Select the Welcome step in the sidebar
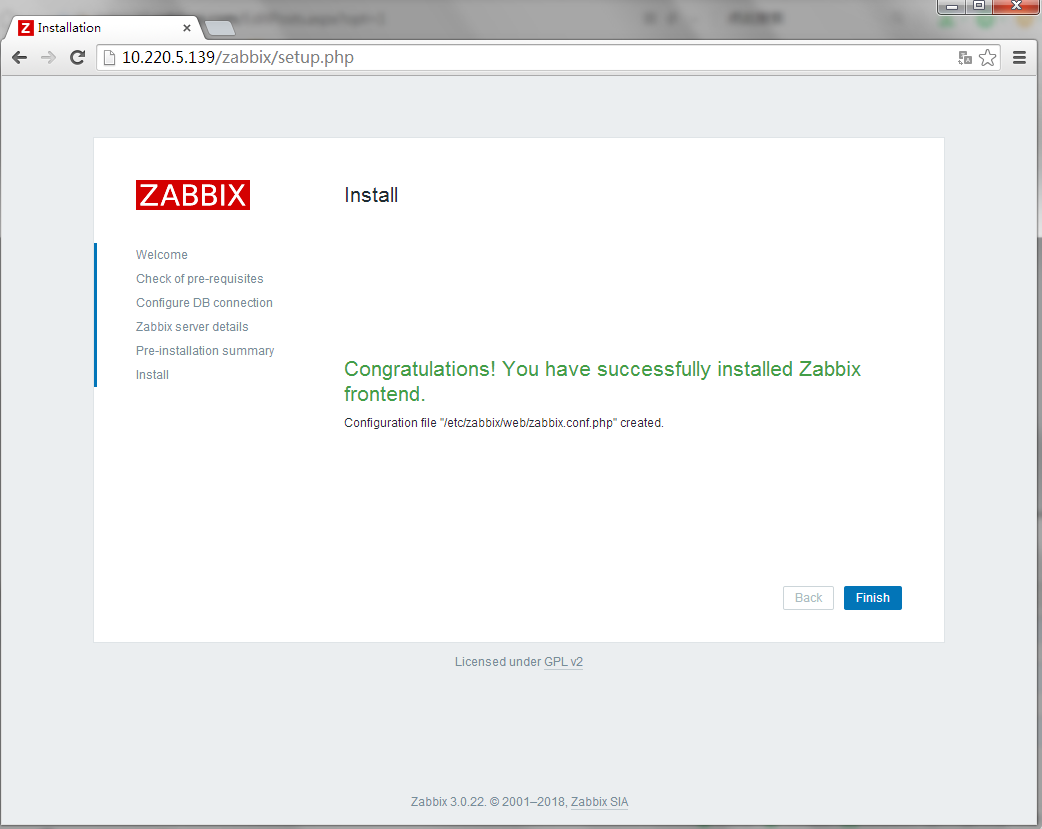This screenshot has height=829, width=1042. pyautogui.click(x=161, y=255)
